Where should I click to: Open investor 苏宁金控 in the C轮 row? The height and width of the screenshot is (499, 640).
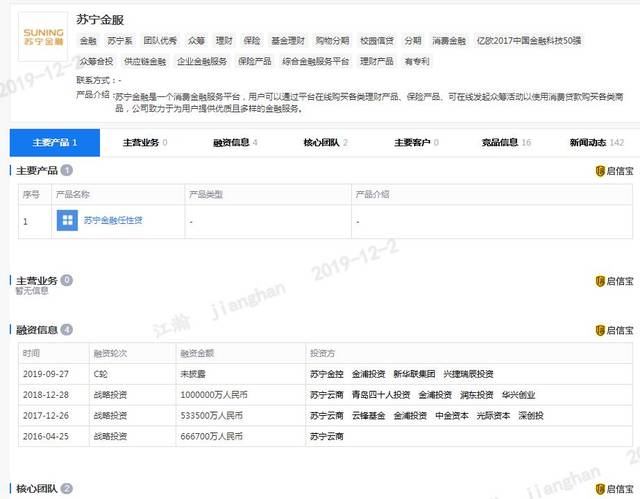[327, 374]
